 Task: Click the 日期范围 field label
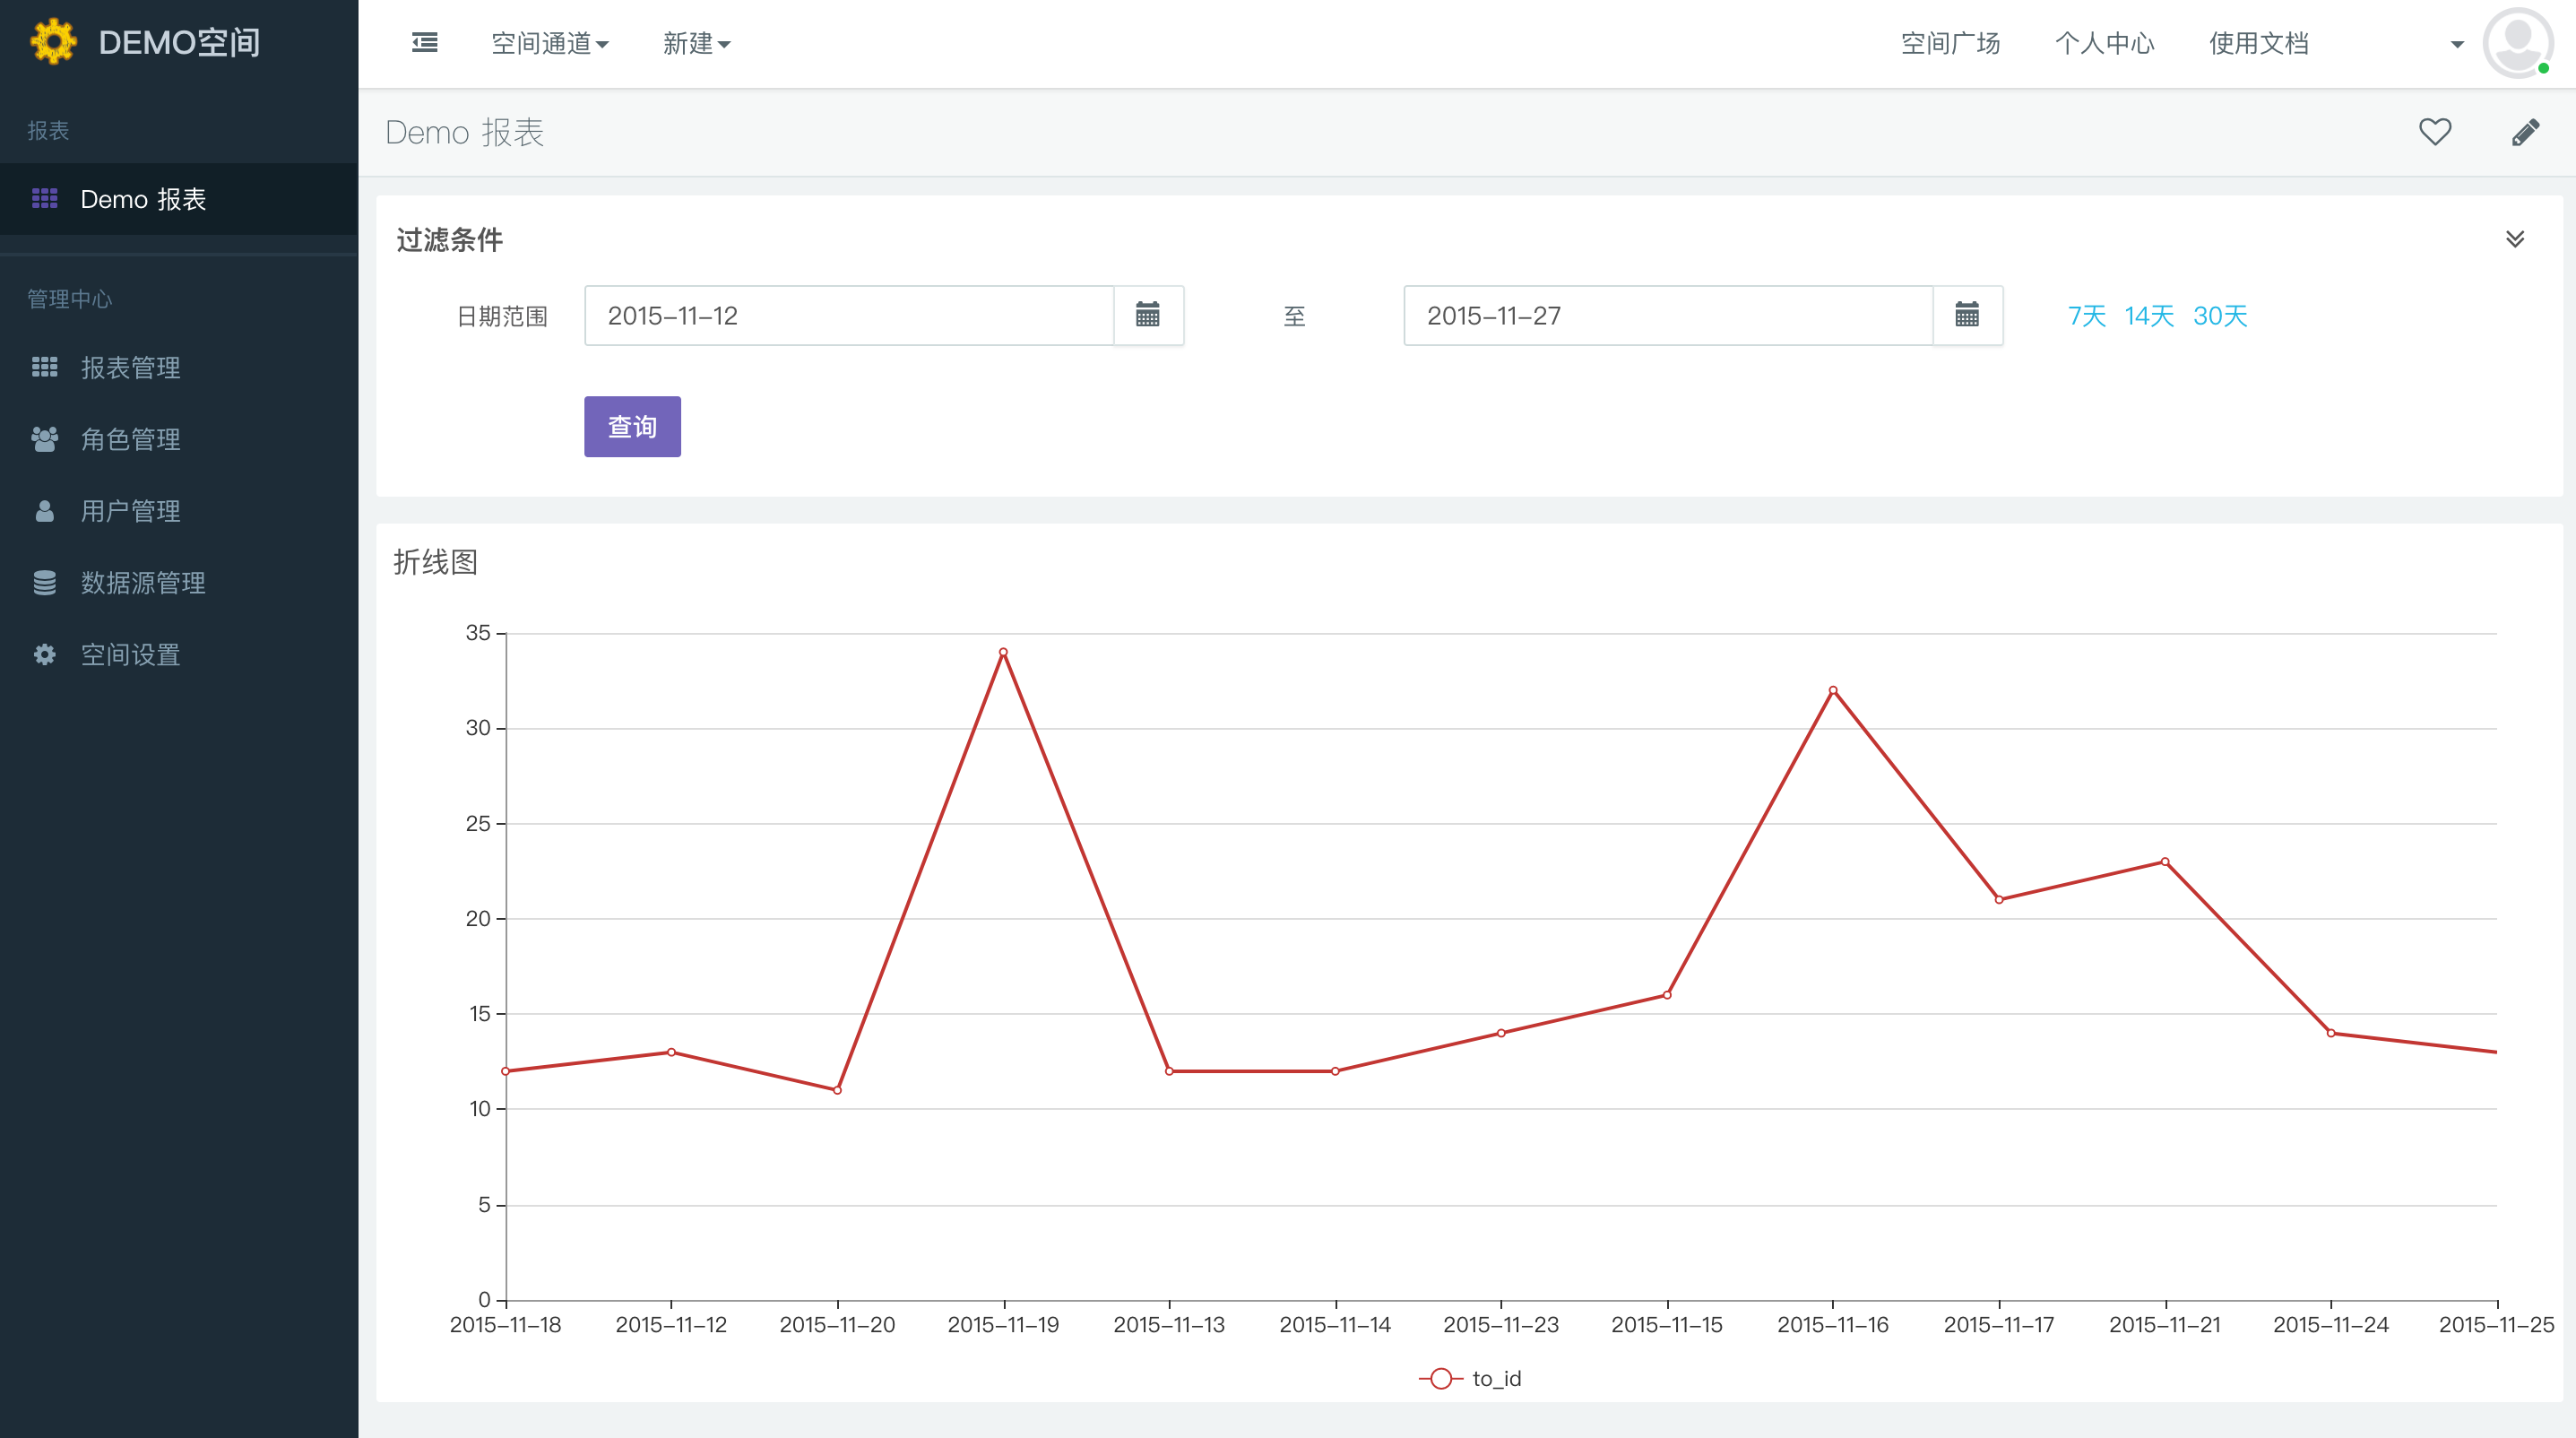tap(502, 316)
